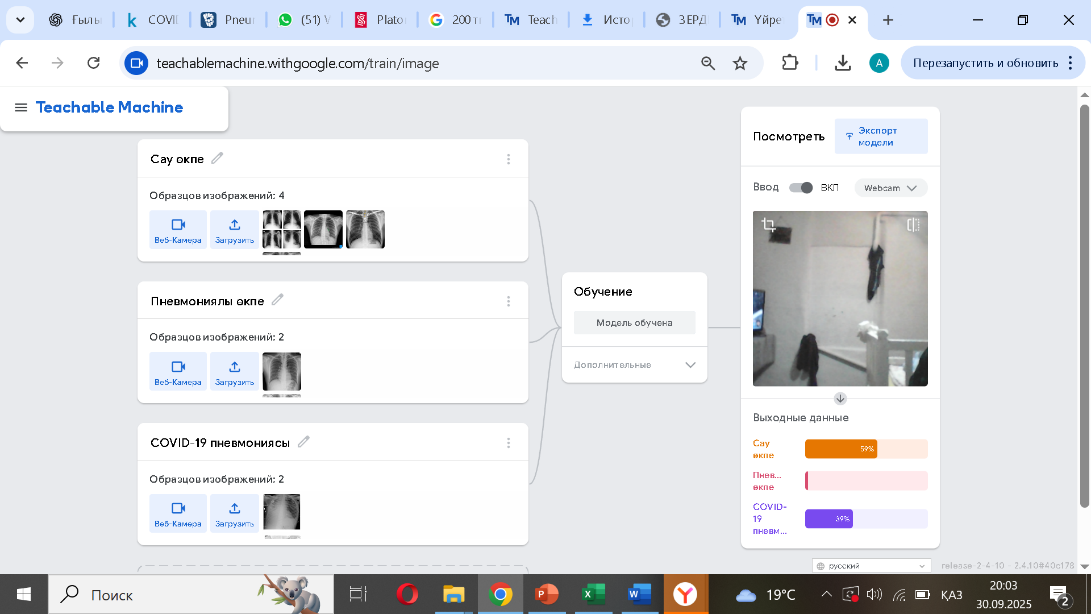Switch to the Google 200 tab

coord(456,20)
